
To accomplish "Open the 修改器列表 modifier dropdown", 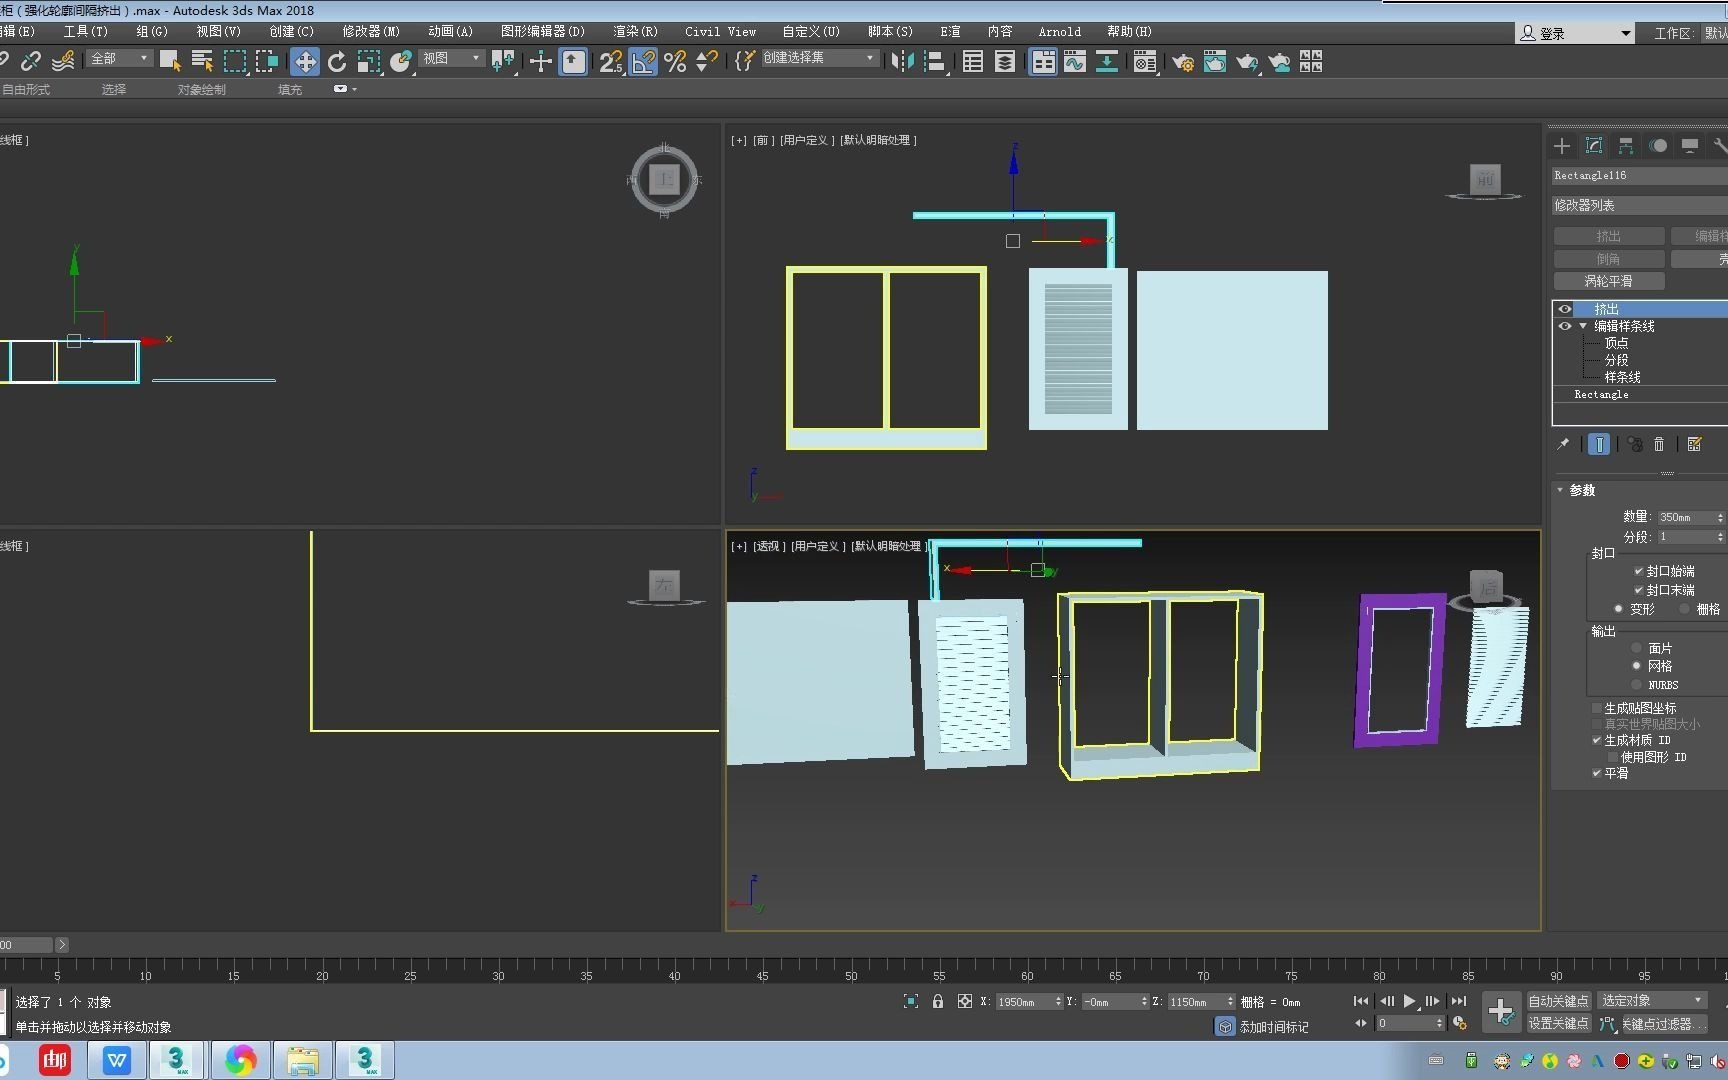I will coord(1638,204).
